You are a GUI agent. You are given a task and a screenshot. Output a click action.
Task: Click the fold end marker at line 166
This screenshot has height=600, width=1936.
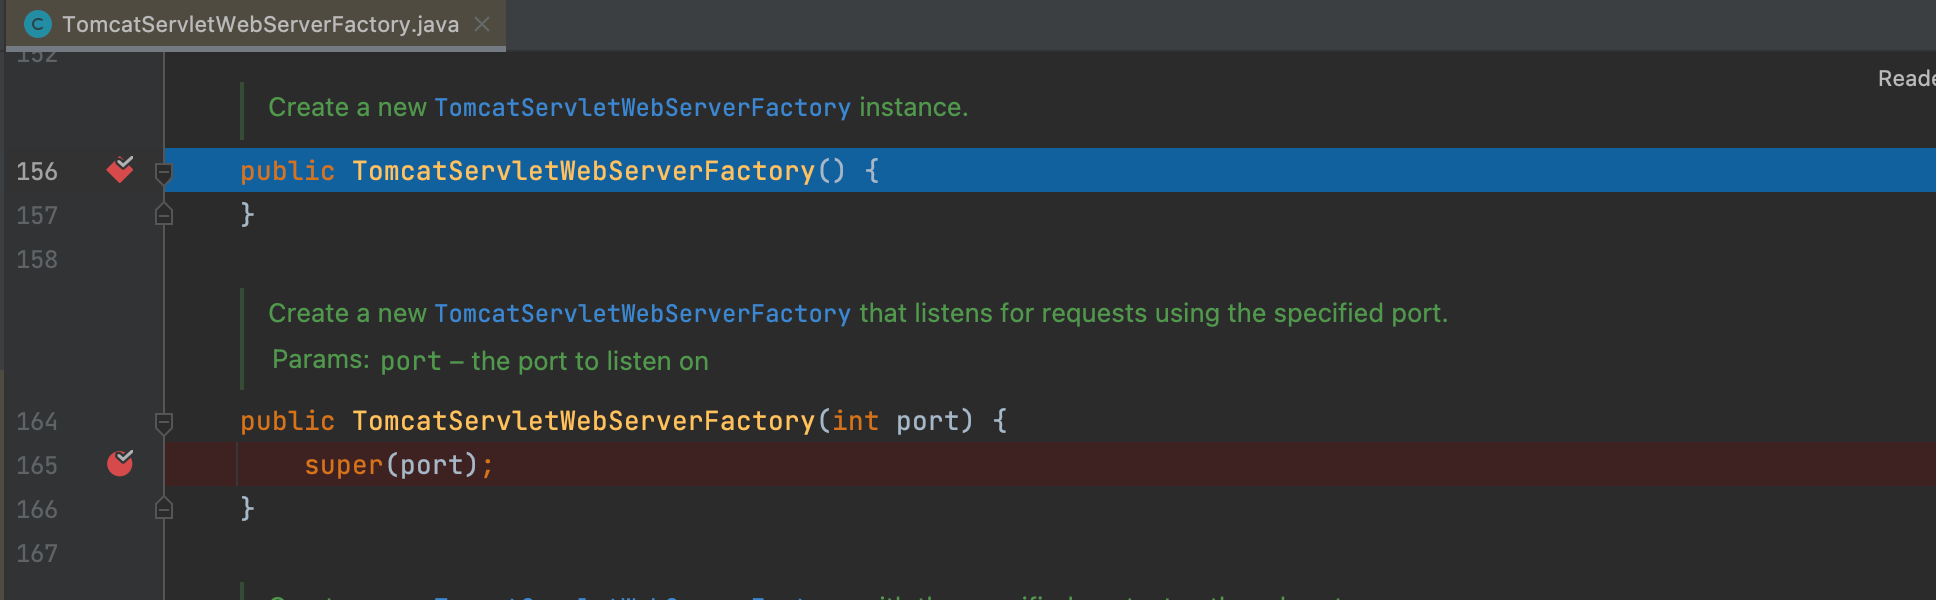(164, 508)
